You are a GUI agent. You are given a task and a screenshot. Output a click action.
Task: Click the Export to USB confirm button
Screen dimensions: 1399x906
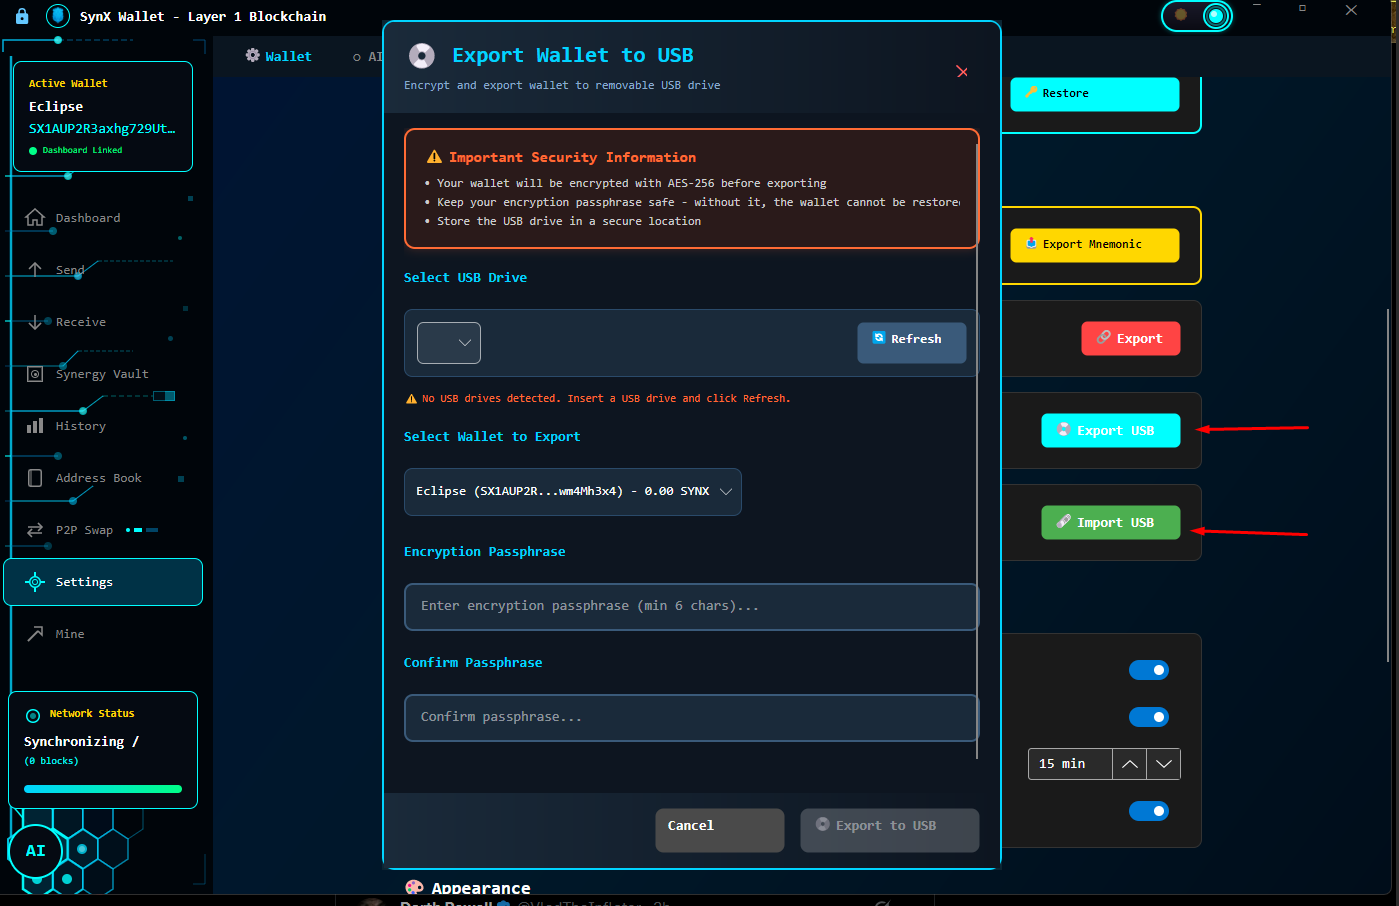[890, 830]
